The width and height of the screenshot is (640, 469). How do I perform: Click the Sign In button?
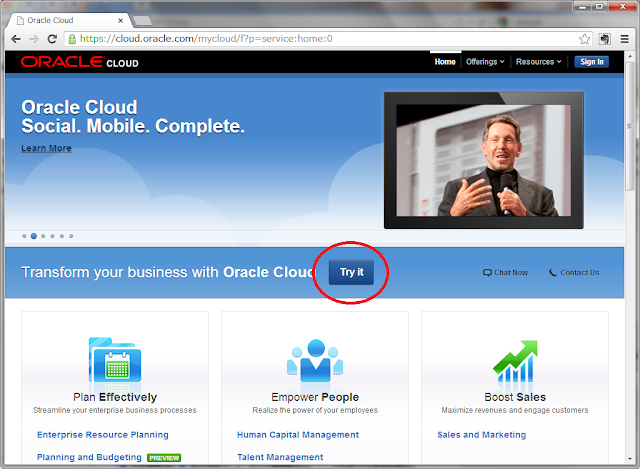[591, 62]
